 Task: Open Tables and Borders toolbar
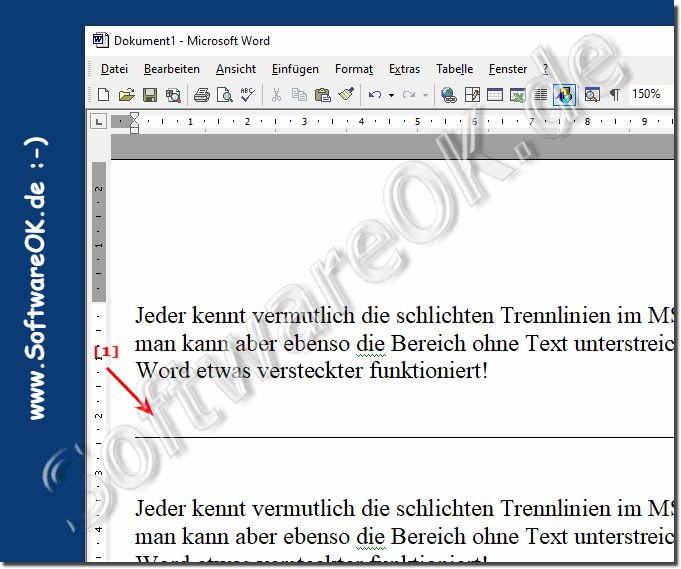coord(472,94)
